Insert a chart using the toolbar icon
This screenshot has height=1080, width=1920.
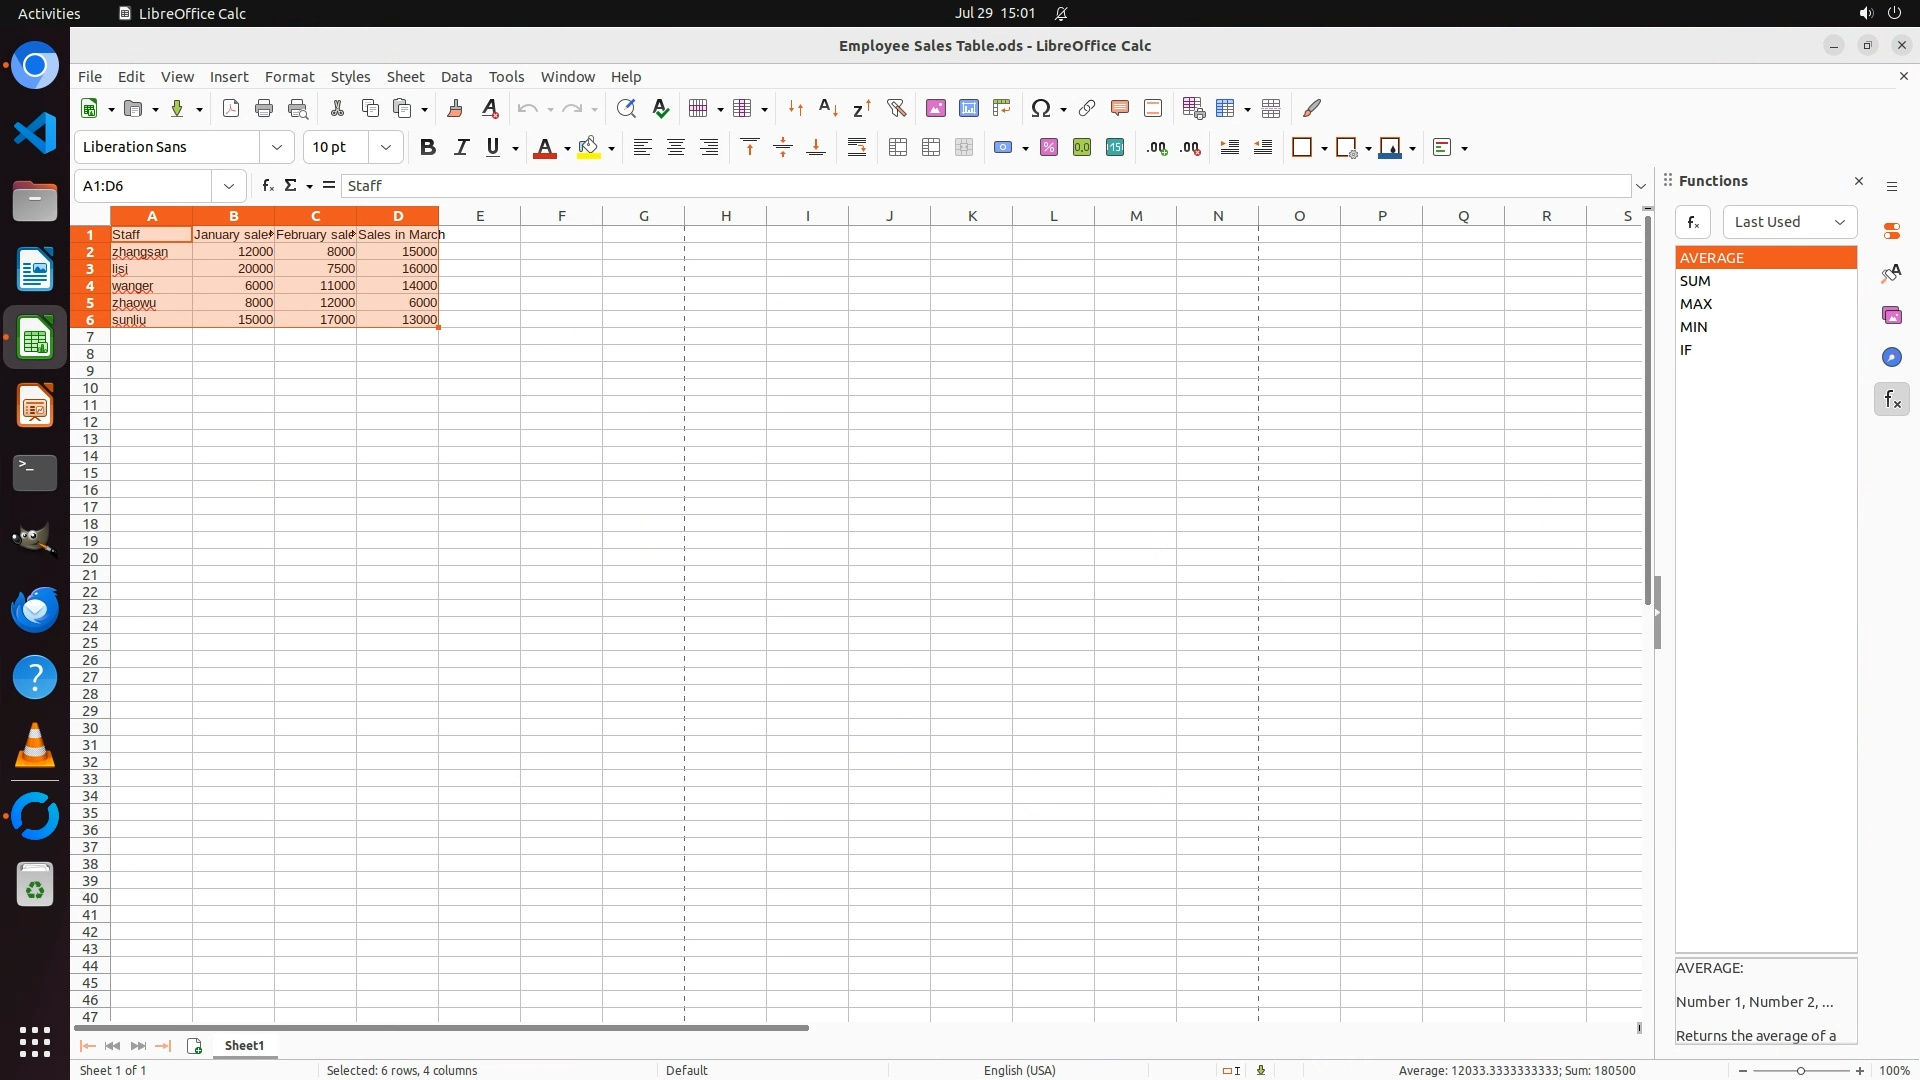[968, 108]
